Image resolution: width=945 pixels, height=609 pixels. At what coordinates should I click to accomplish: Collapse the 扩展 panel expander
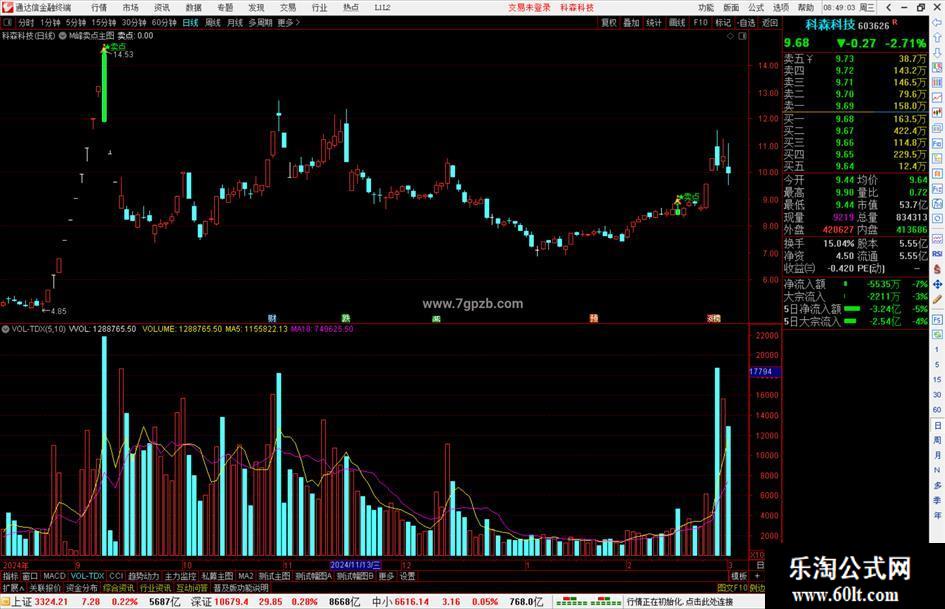[13, 588]
